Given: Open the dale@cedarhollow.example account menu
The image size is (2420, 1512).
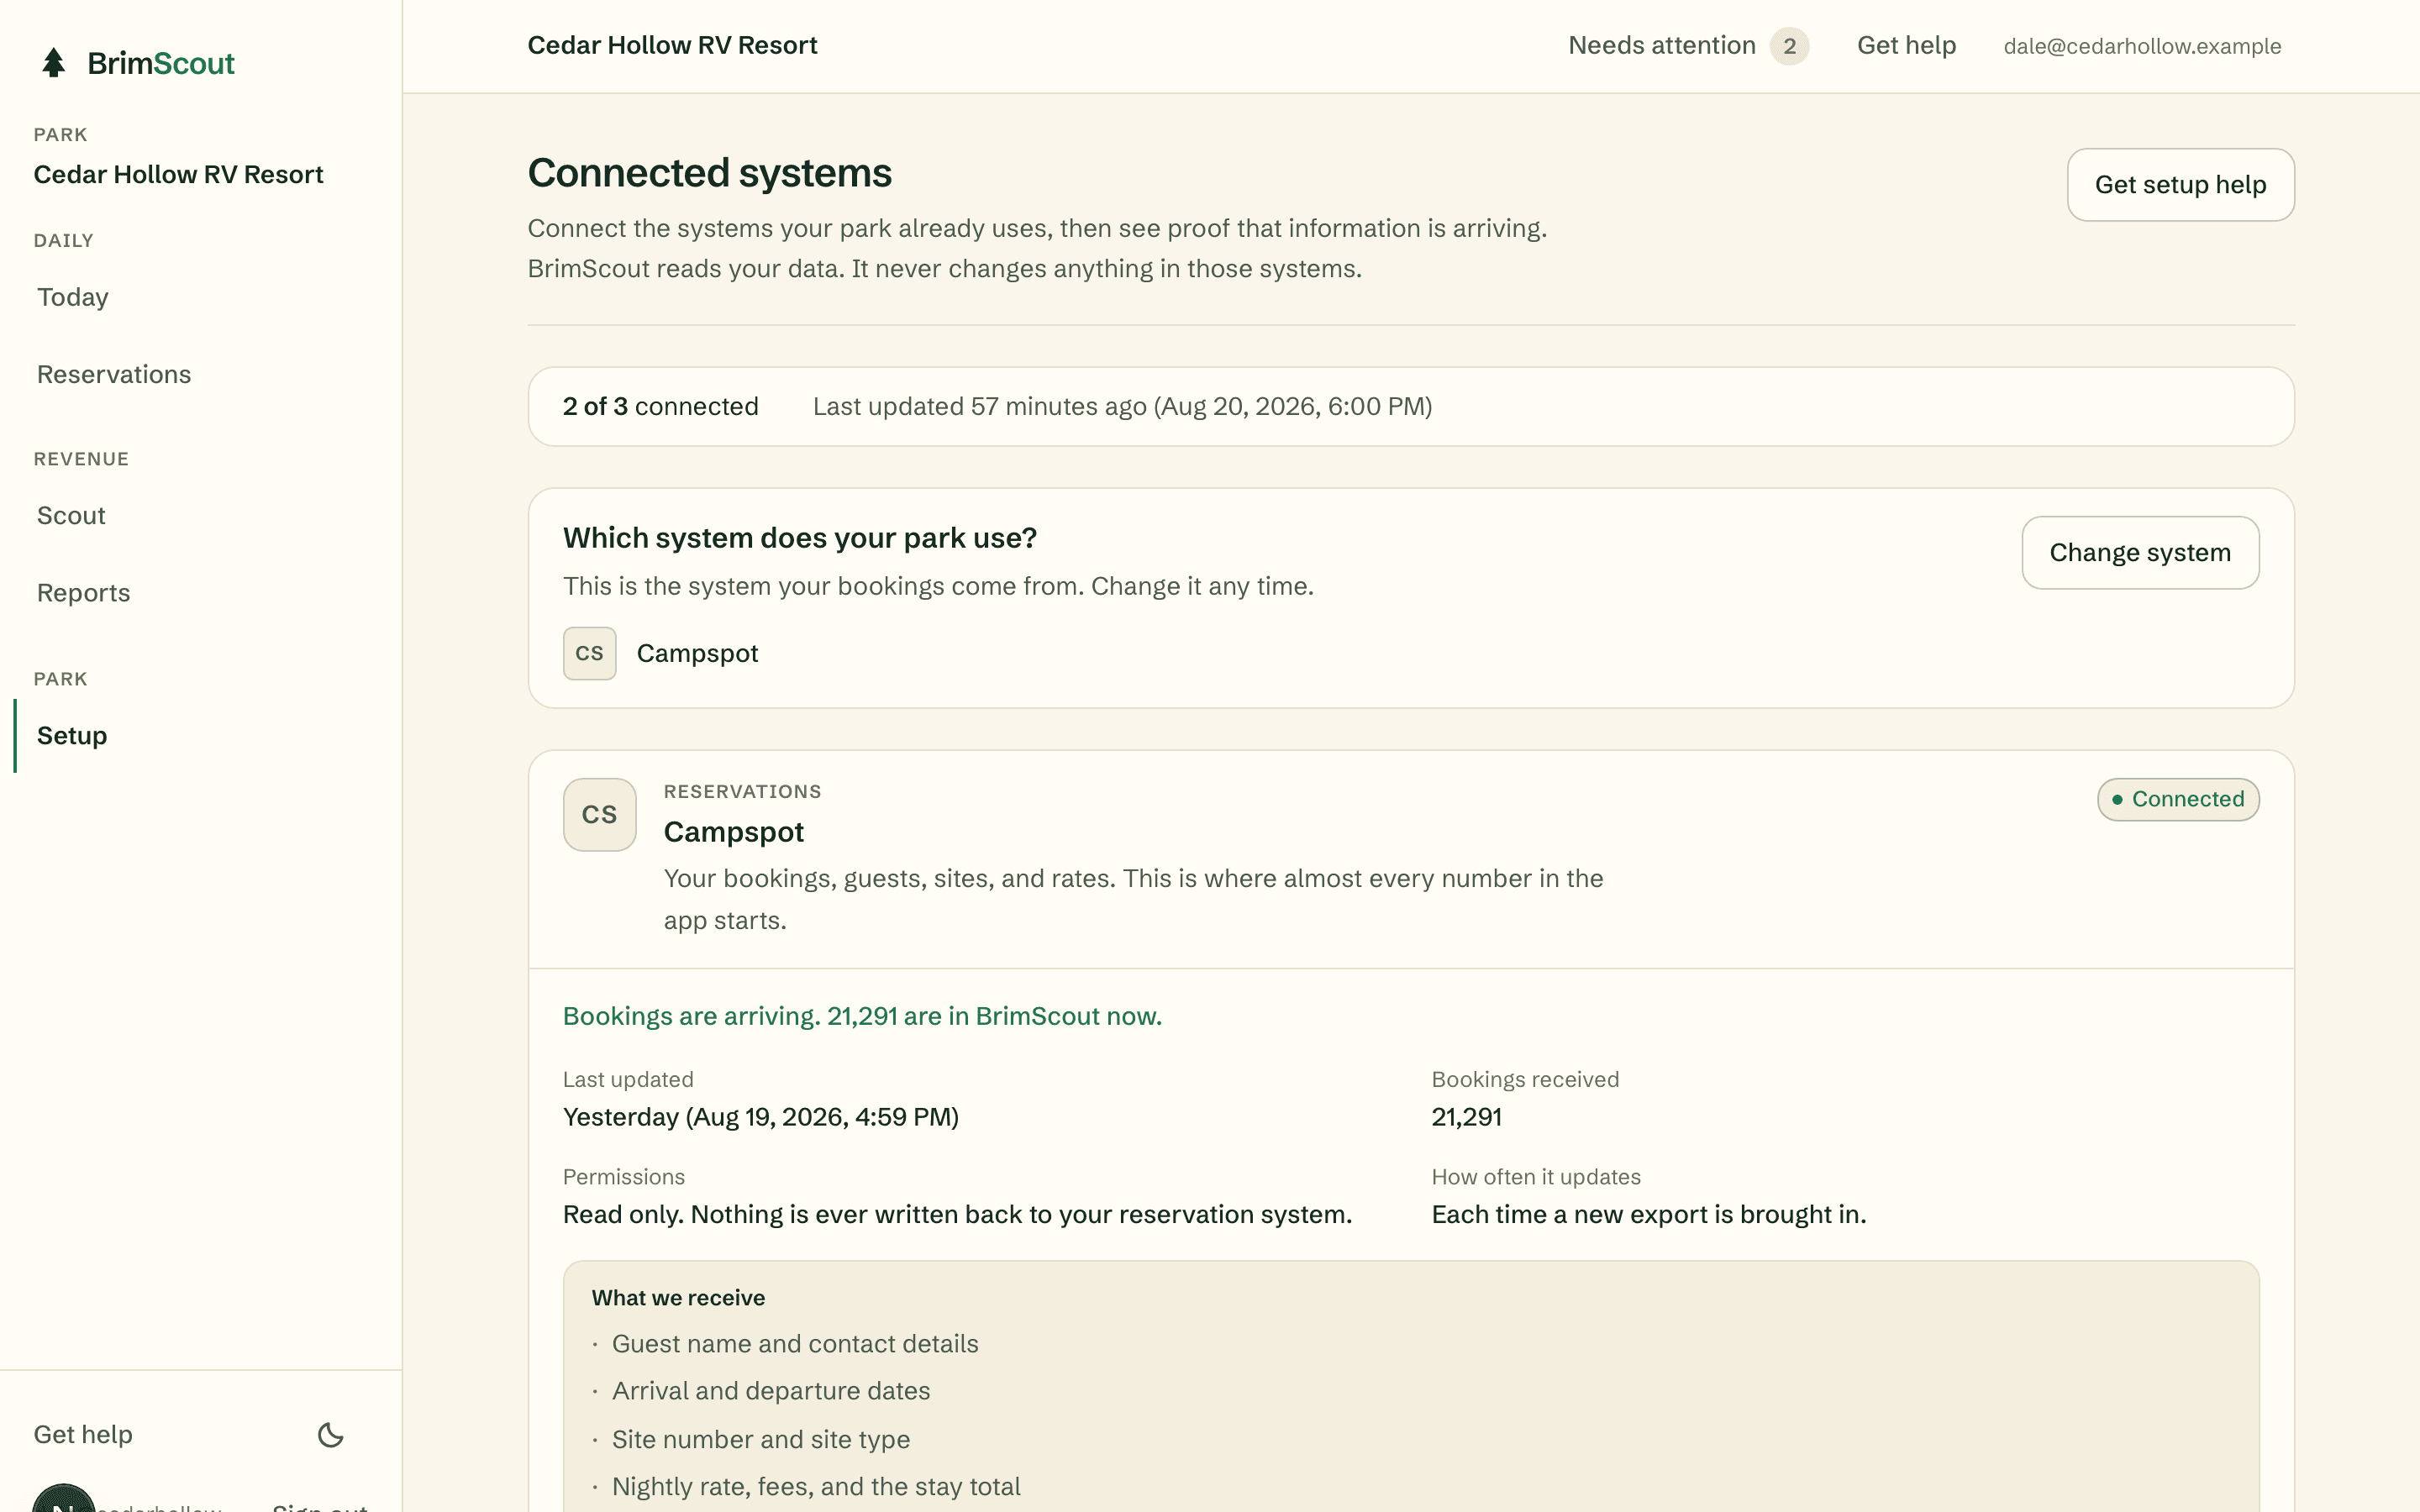Looking at the screenshot, I should (2142, 46).
